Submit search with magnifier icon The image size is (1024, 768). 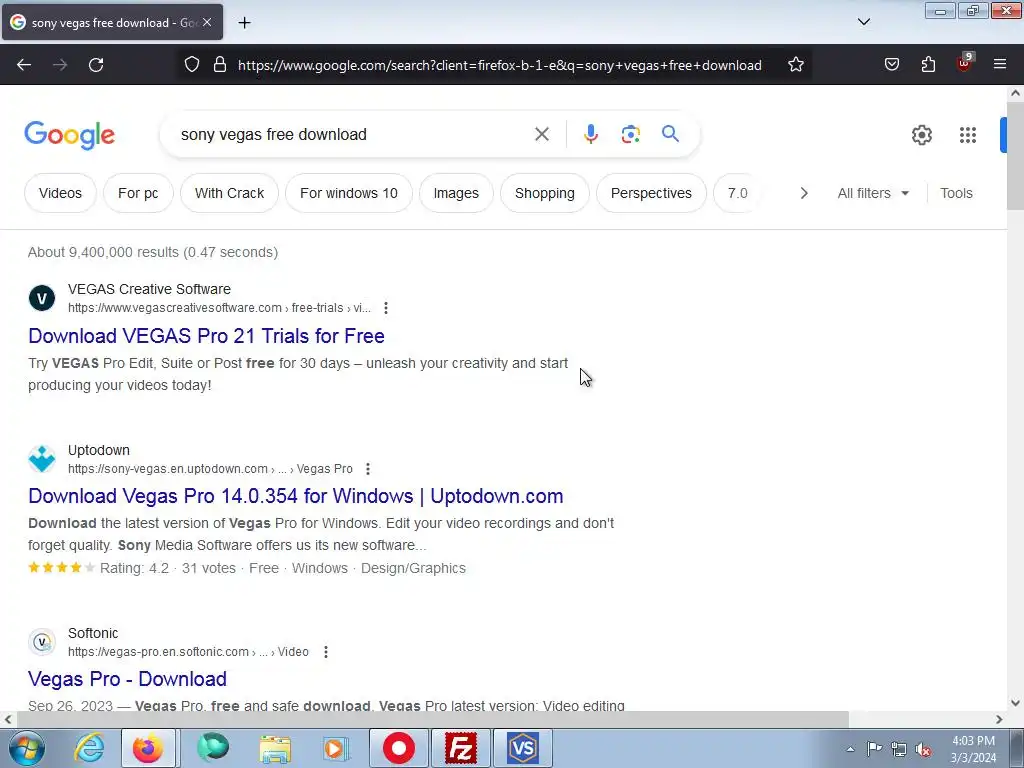670,134
